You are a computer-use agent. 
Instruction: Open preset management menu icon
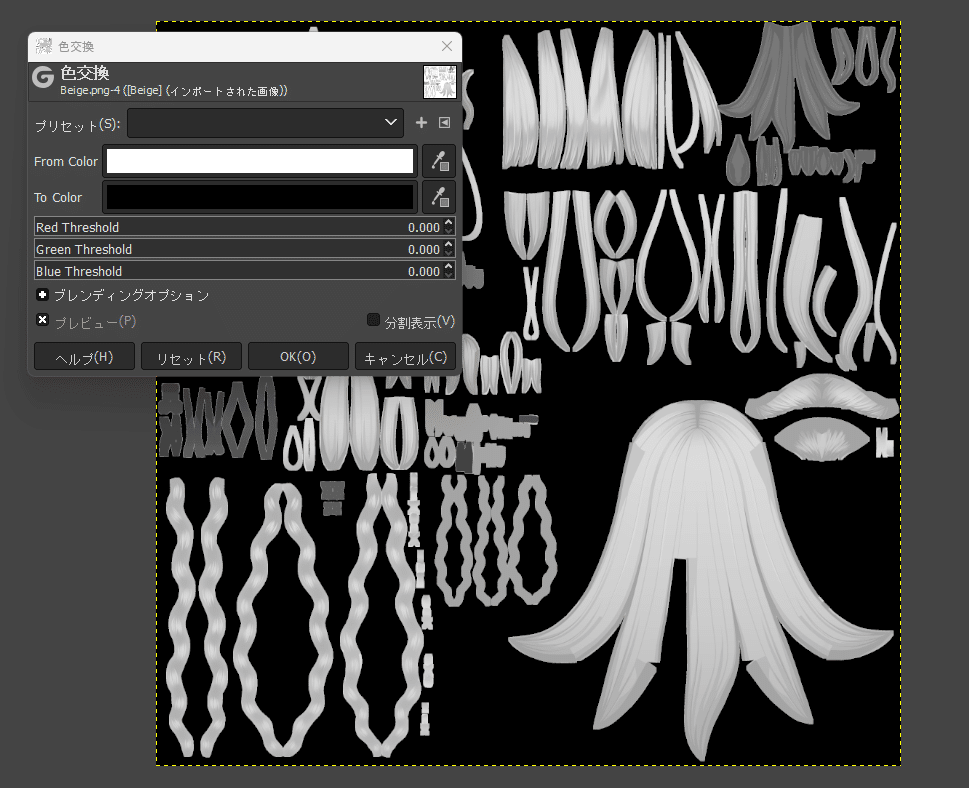pos(444,122)
